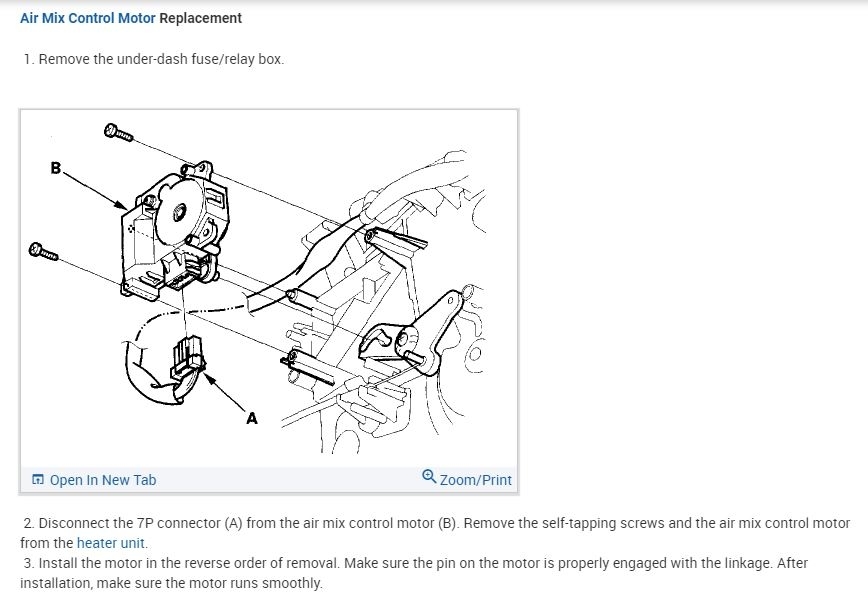Screen dimensions: 868x605
Task: Click the arrow pointing from label A
Action: (x=225, y=392)
